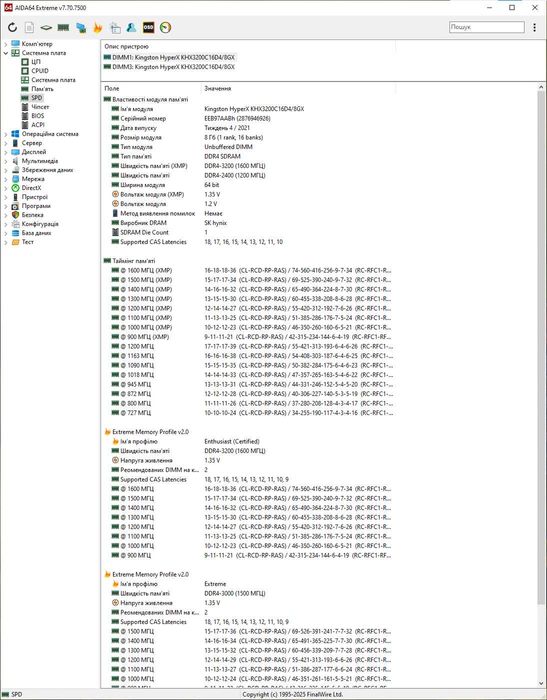Screen dimensions: 547x700
Task: Click the Пошук search field
Action: [x=487, y=27]
